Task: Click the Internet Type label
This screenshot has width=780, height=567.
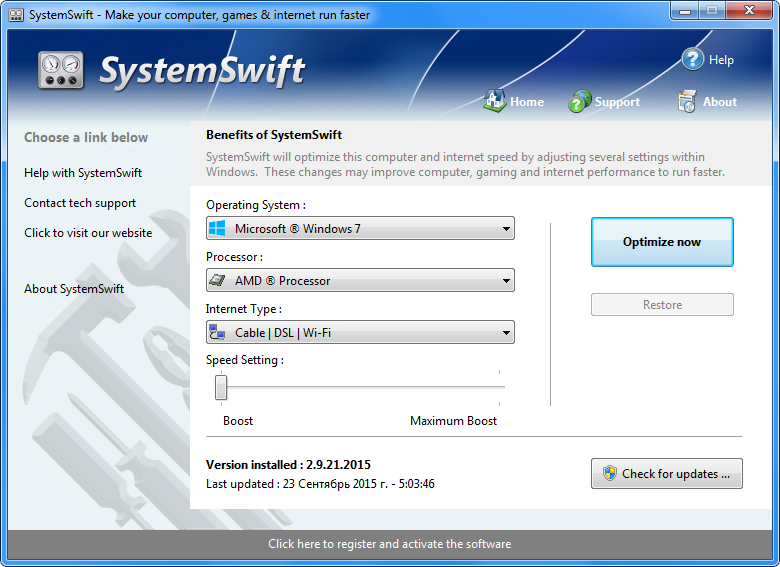Action: pos(244,309)
